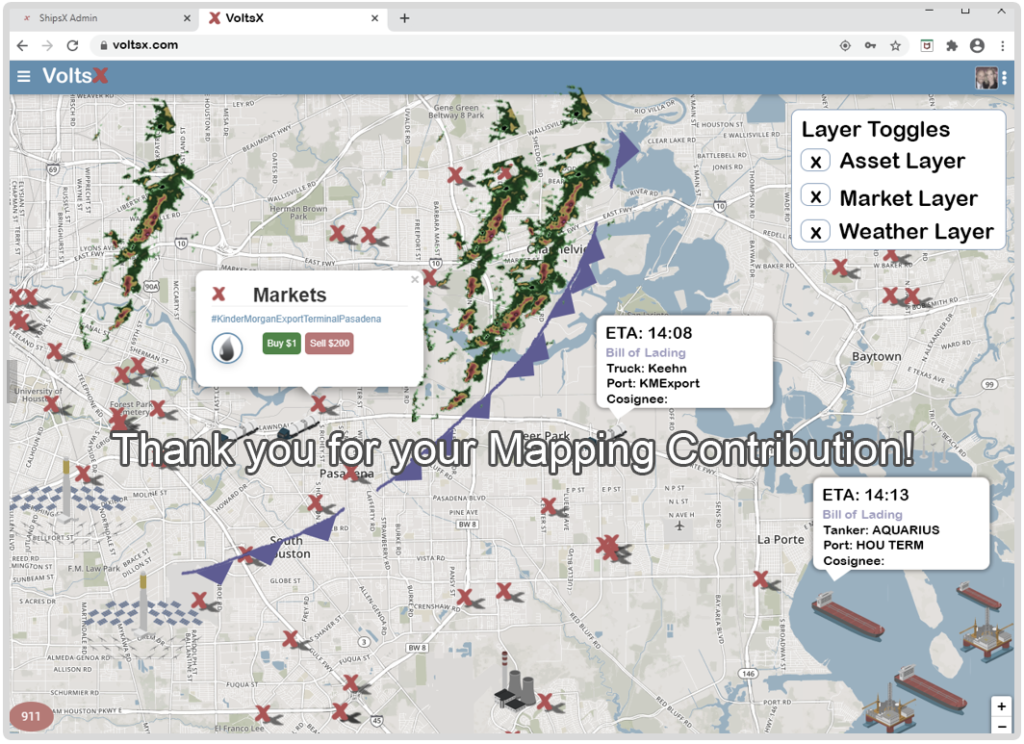Open the browser profile account icon
The height and width of the screenshot is (744, 1024).
coord(977,45)
